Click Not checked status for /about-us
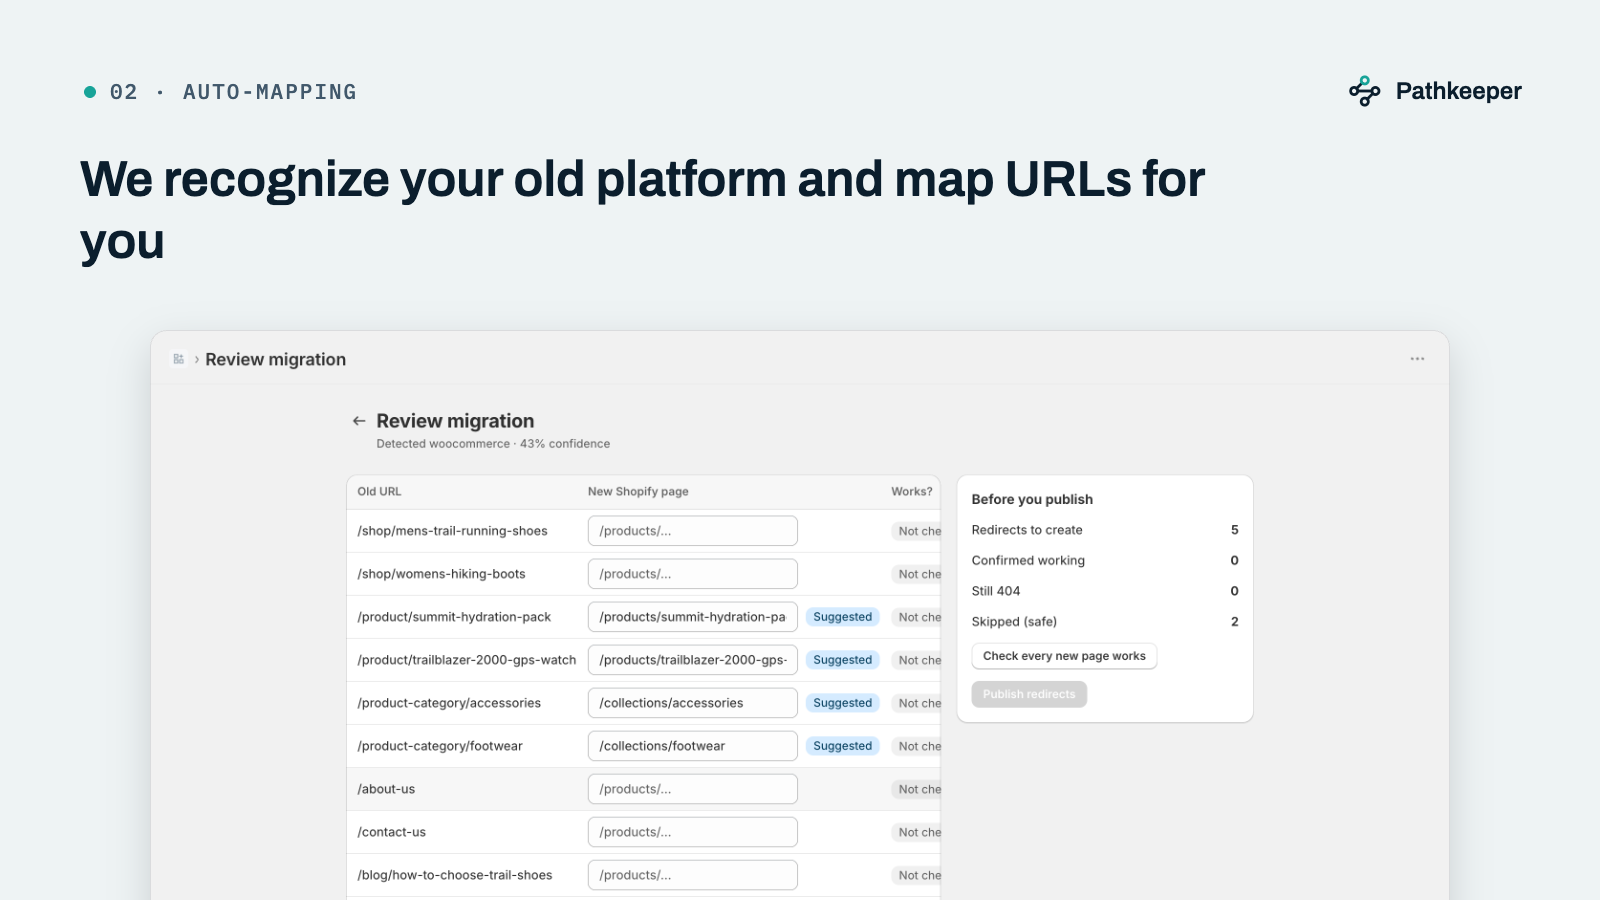Image resolution: width=1600 pixels, height=900 pixels. click(917, 789)
